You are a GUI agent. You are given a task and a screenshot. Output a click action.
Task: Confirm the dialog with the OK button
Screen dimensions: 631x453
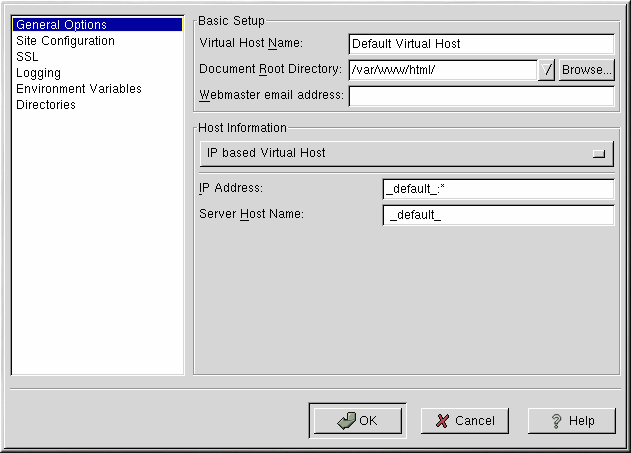pos(357,421)
